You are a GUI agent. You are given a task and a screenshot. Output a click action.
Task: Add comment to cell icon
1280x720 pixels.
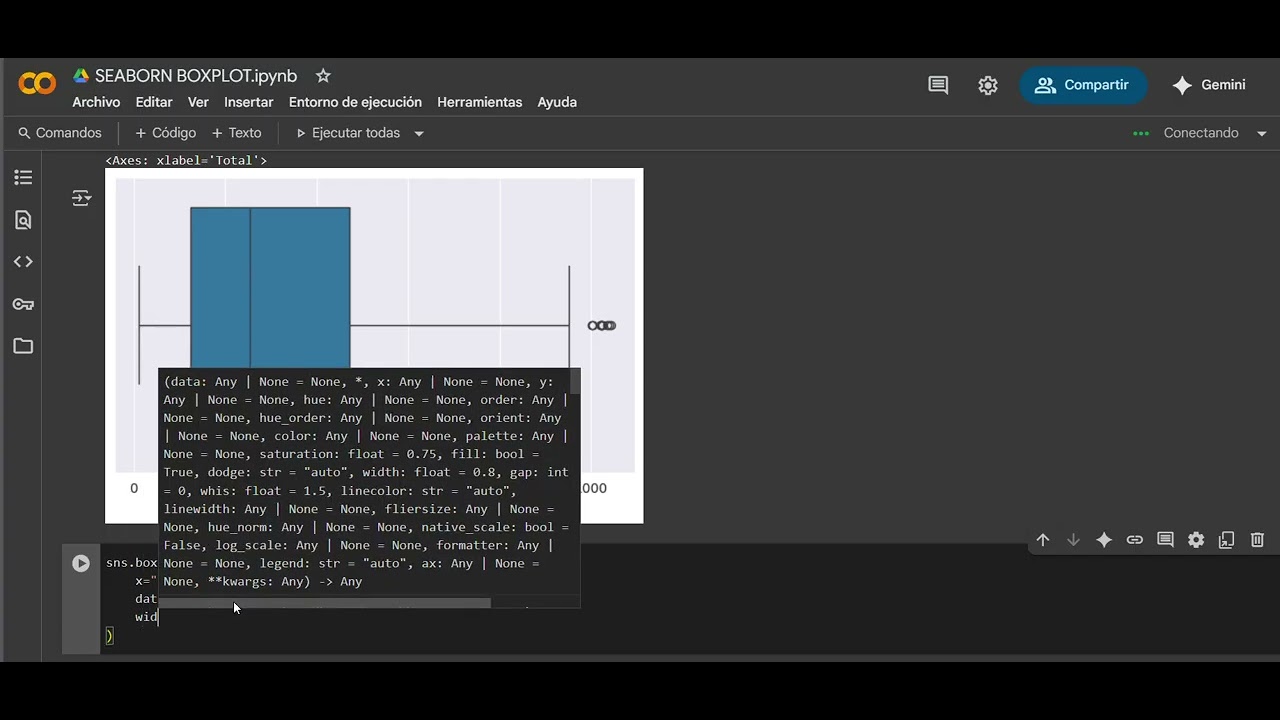click(x=1165, y=540)
